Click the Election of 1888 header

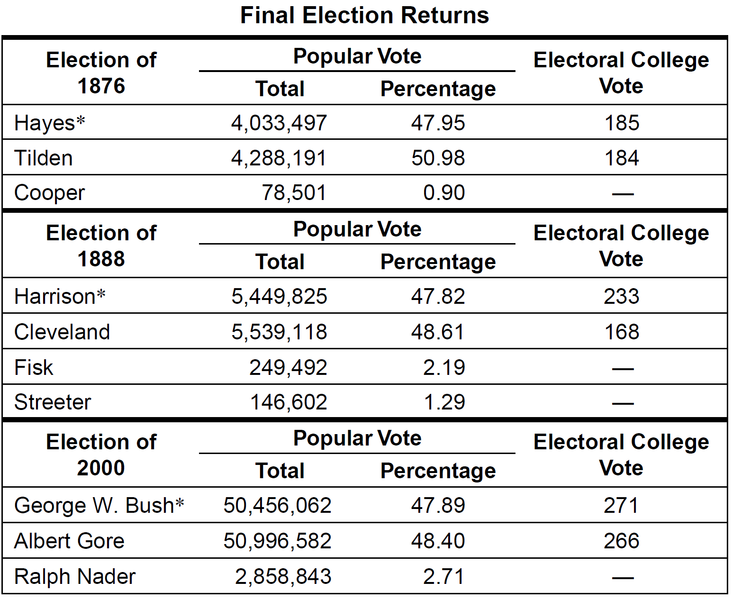(101, 246)
